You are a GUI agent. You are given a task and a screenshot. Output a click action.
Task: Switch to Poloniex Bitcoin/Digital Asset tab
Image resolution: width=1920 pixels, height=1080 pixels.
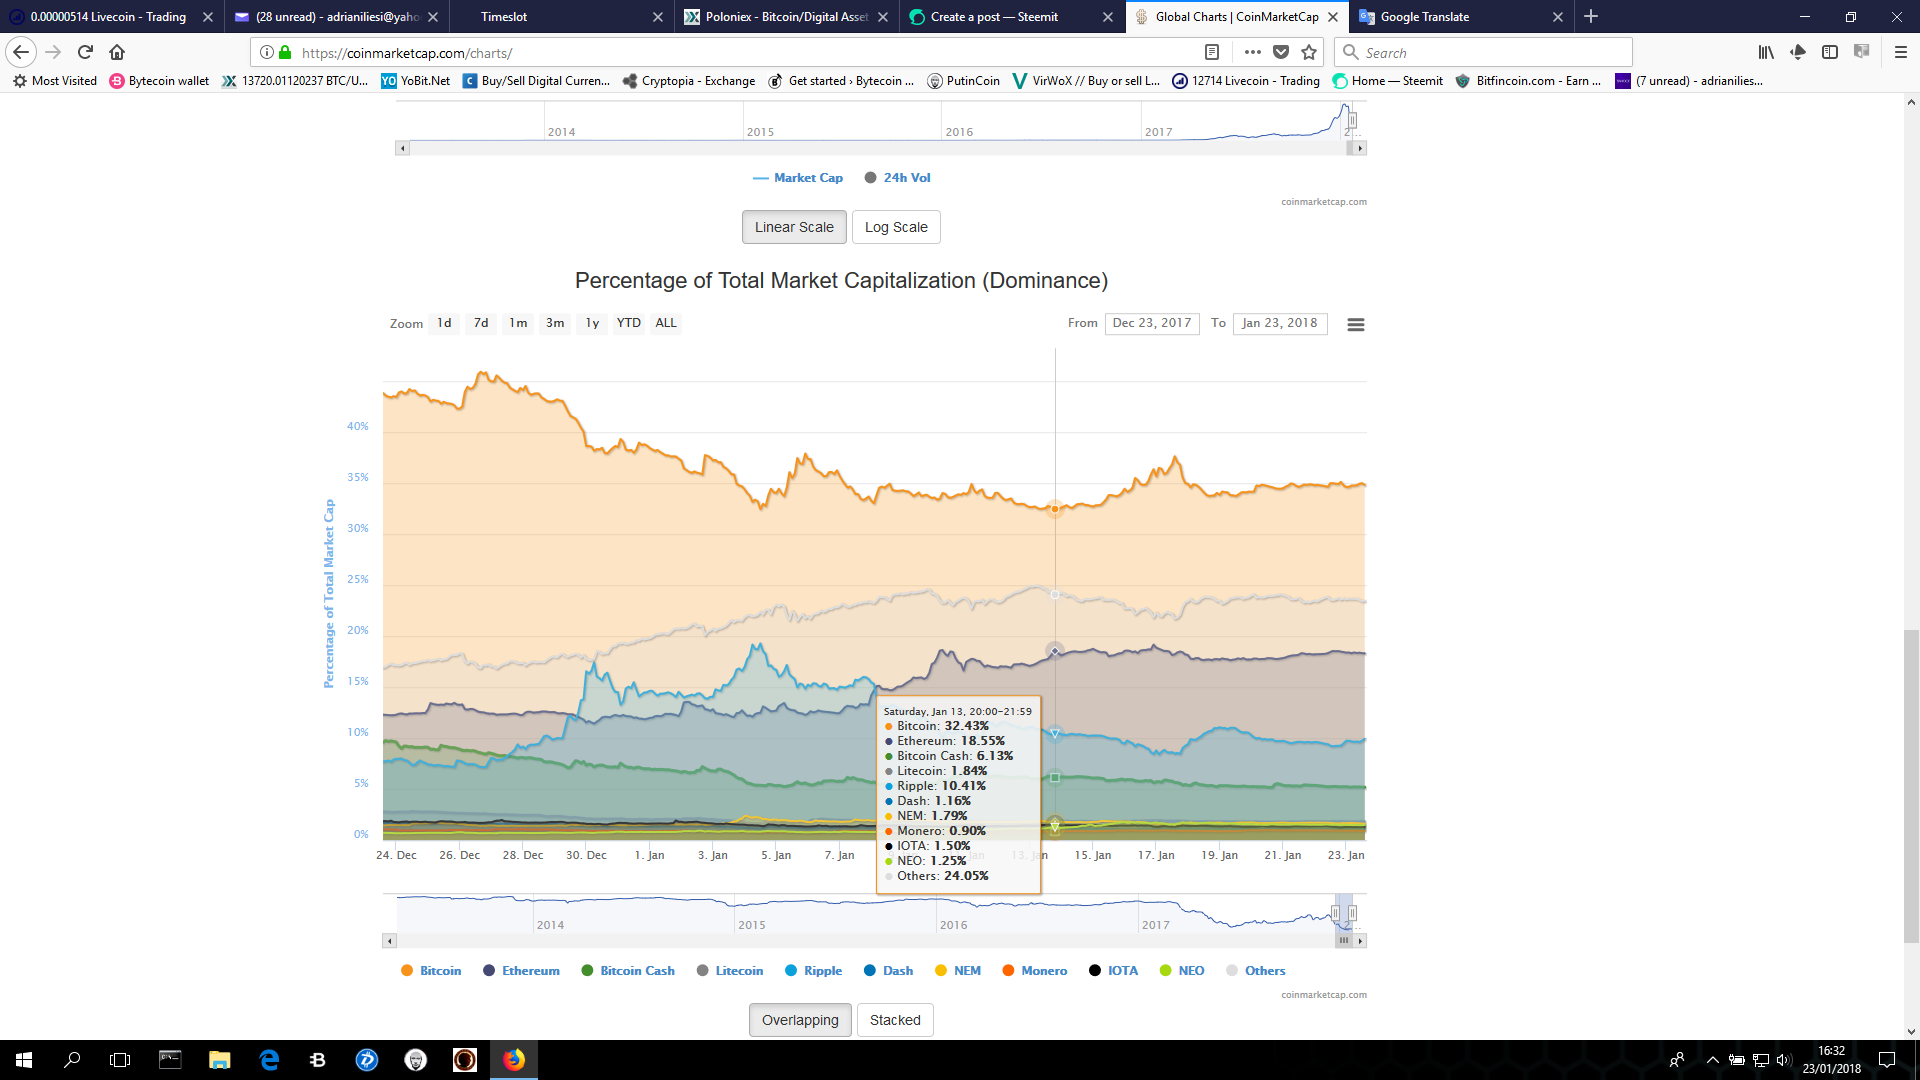click(786, 17)
